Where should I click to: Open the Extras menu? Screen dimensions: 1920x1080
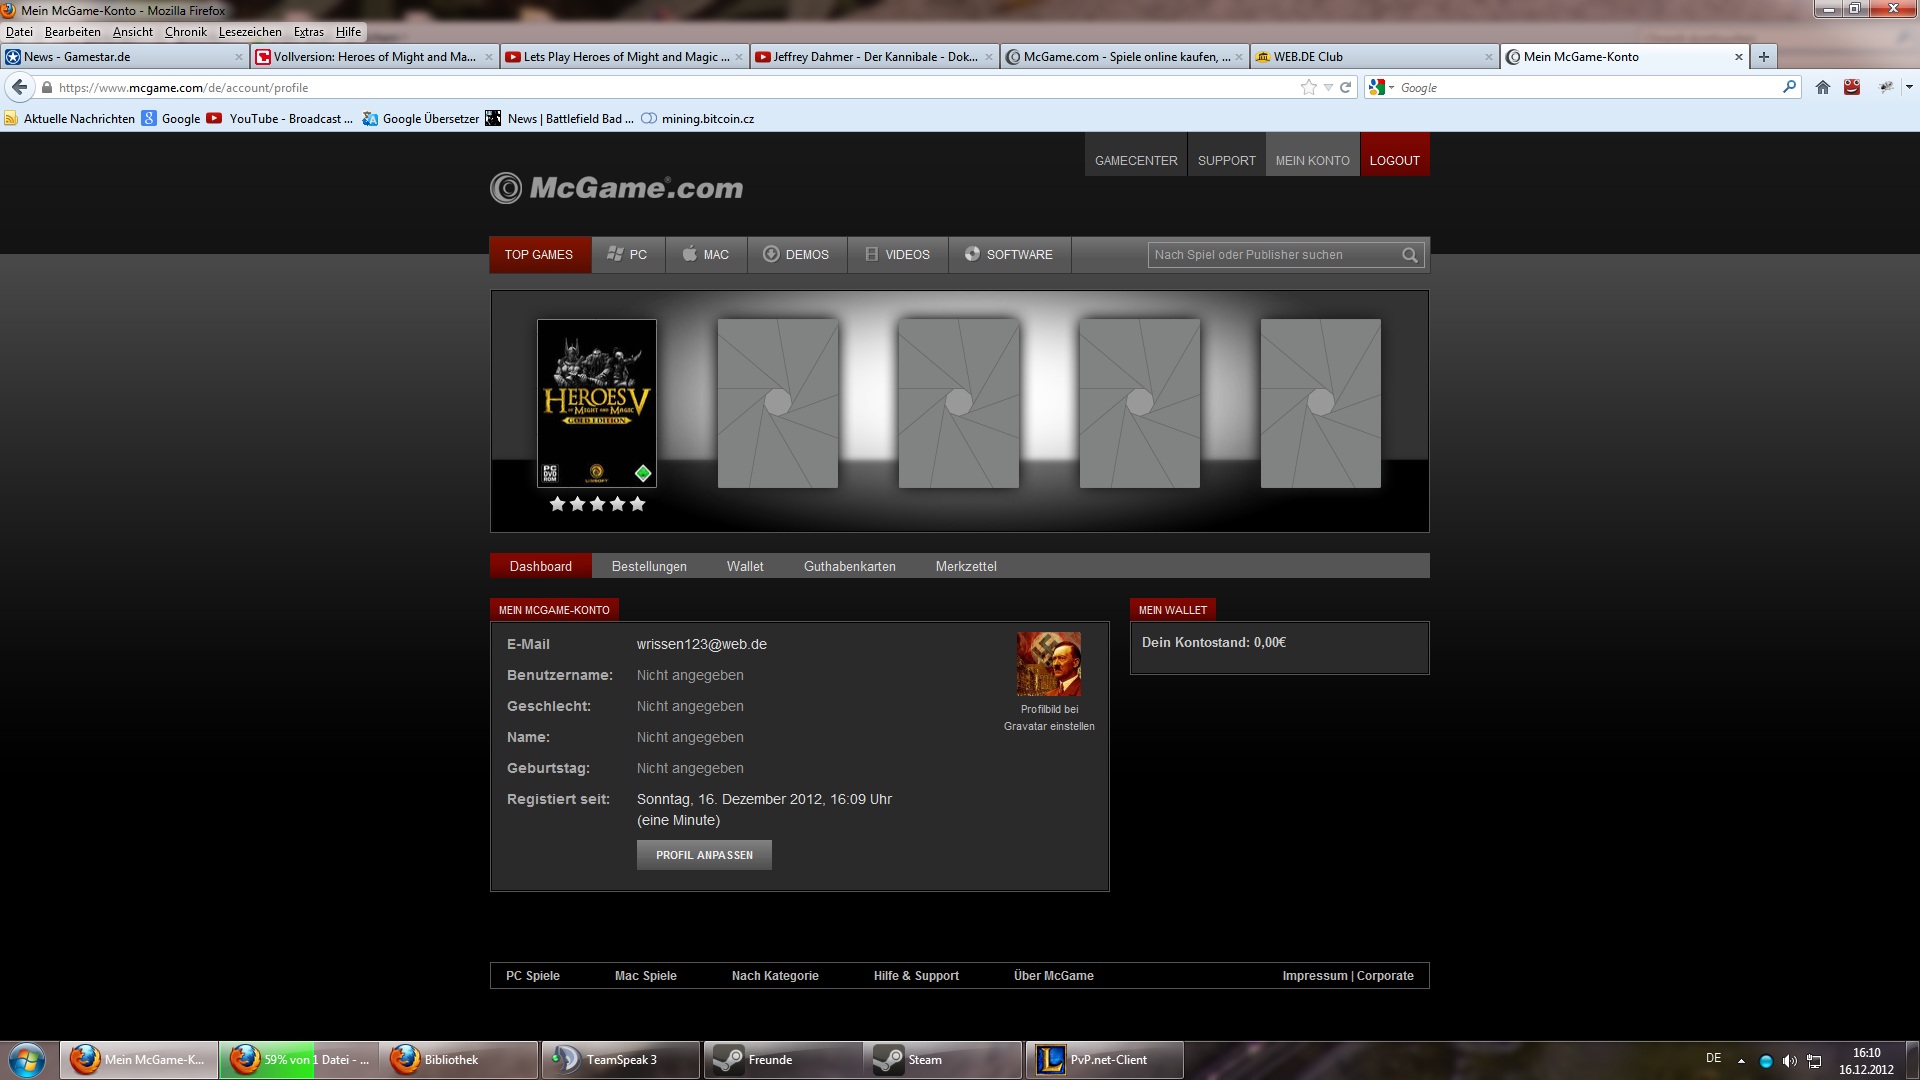click(x=308, y=32)
